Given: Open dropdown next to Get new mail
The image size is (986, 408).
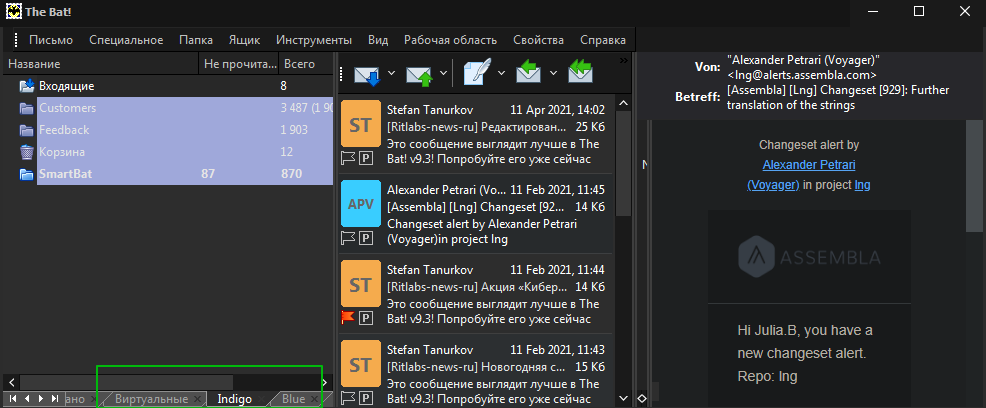Looking at the screenshot, I should [392, 73].
